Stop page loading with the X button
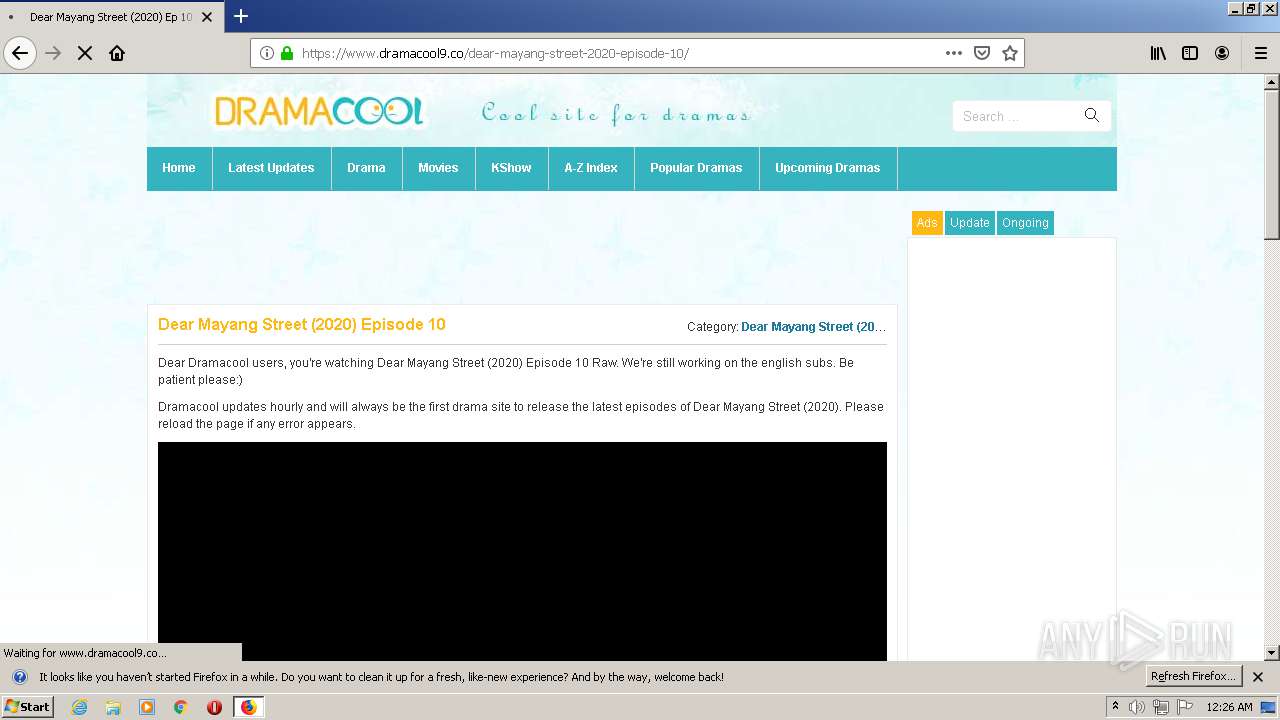 point(85,53)
